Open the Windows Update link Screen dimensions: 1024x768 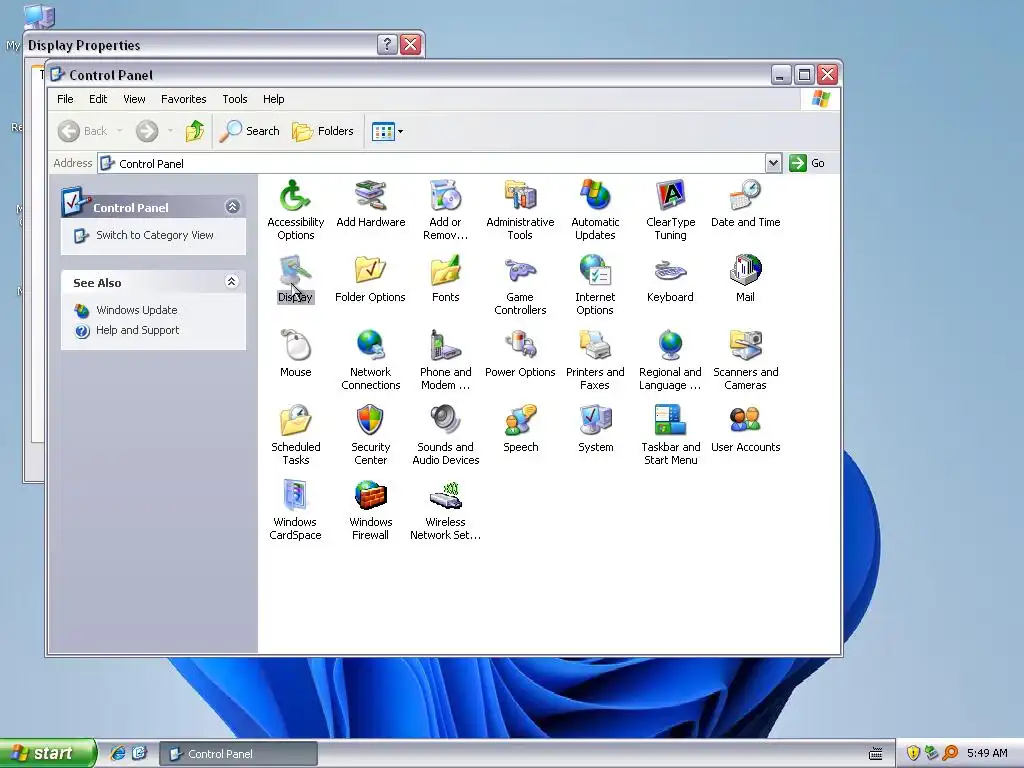point(136,310)
